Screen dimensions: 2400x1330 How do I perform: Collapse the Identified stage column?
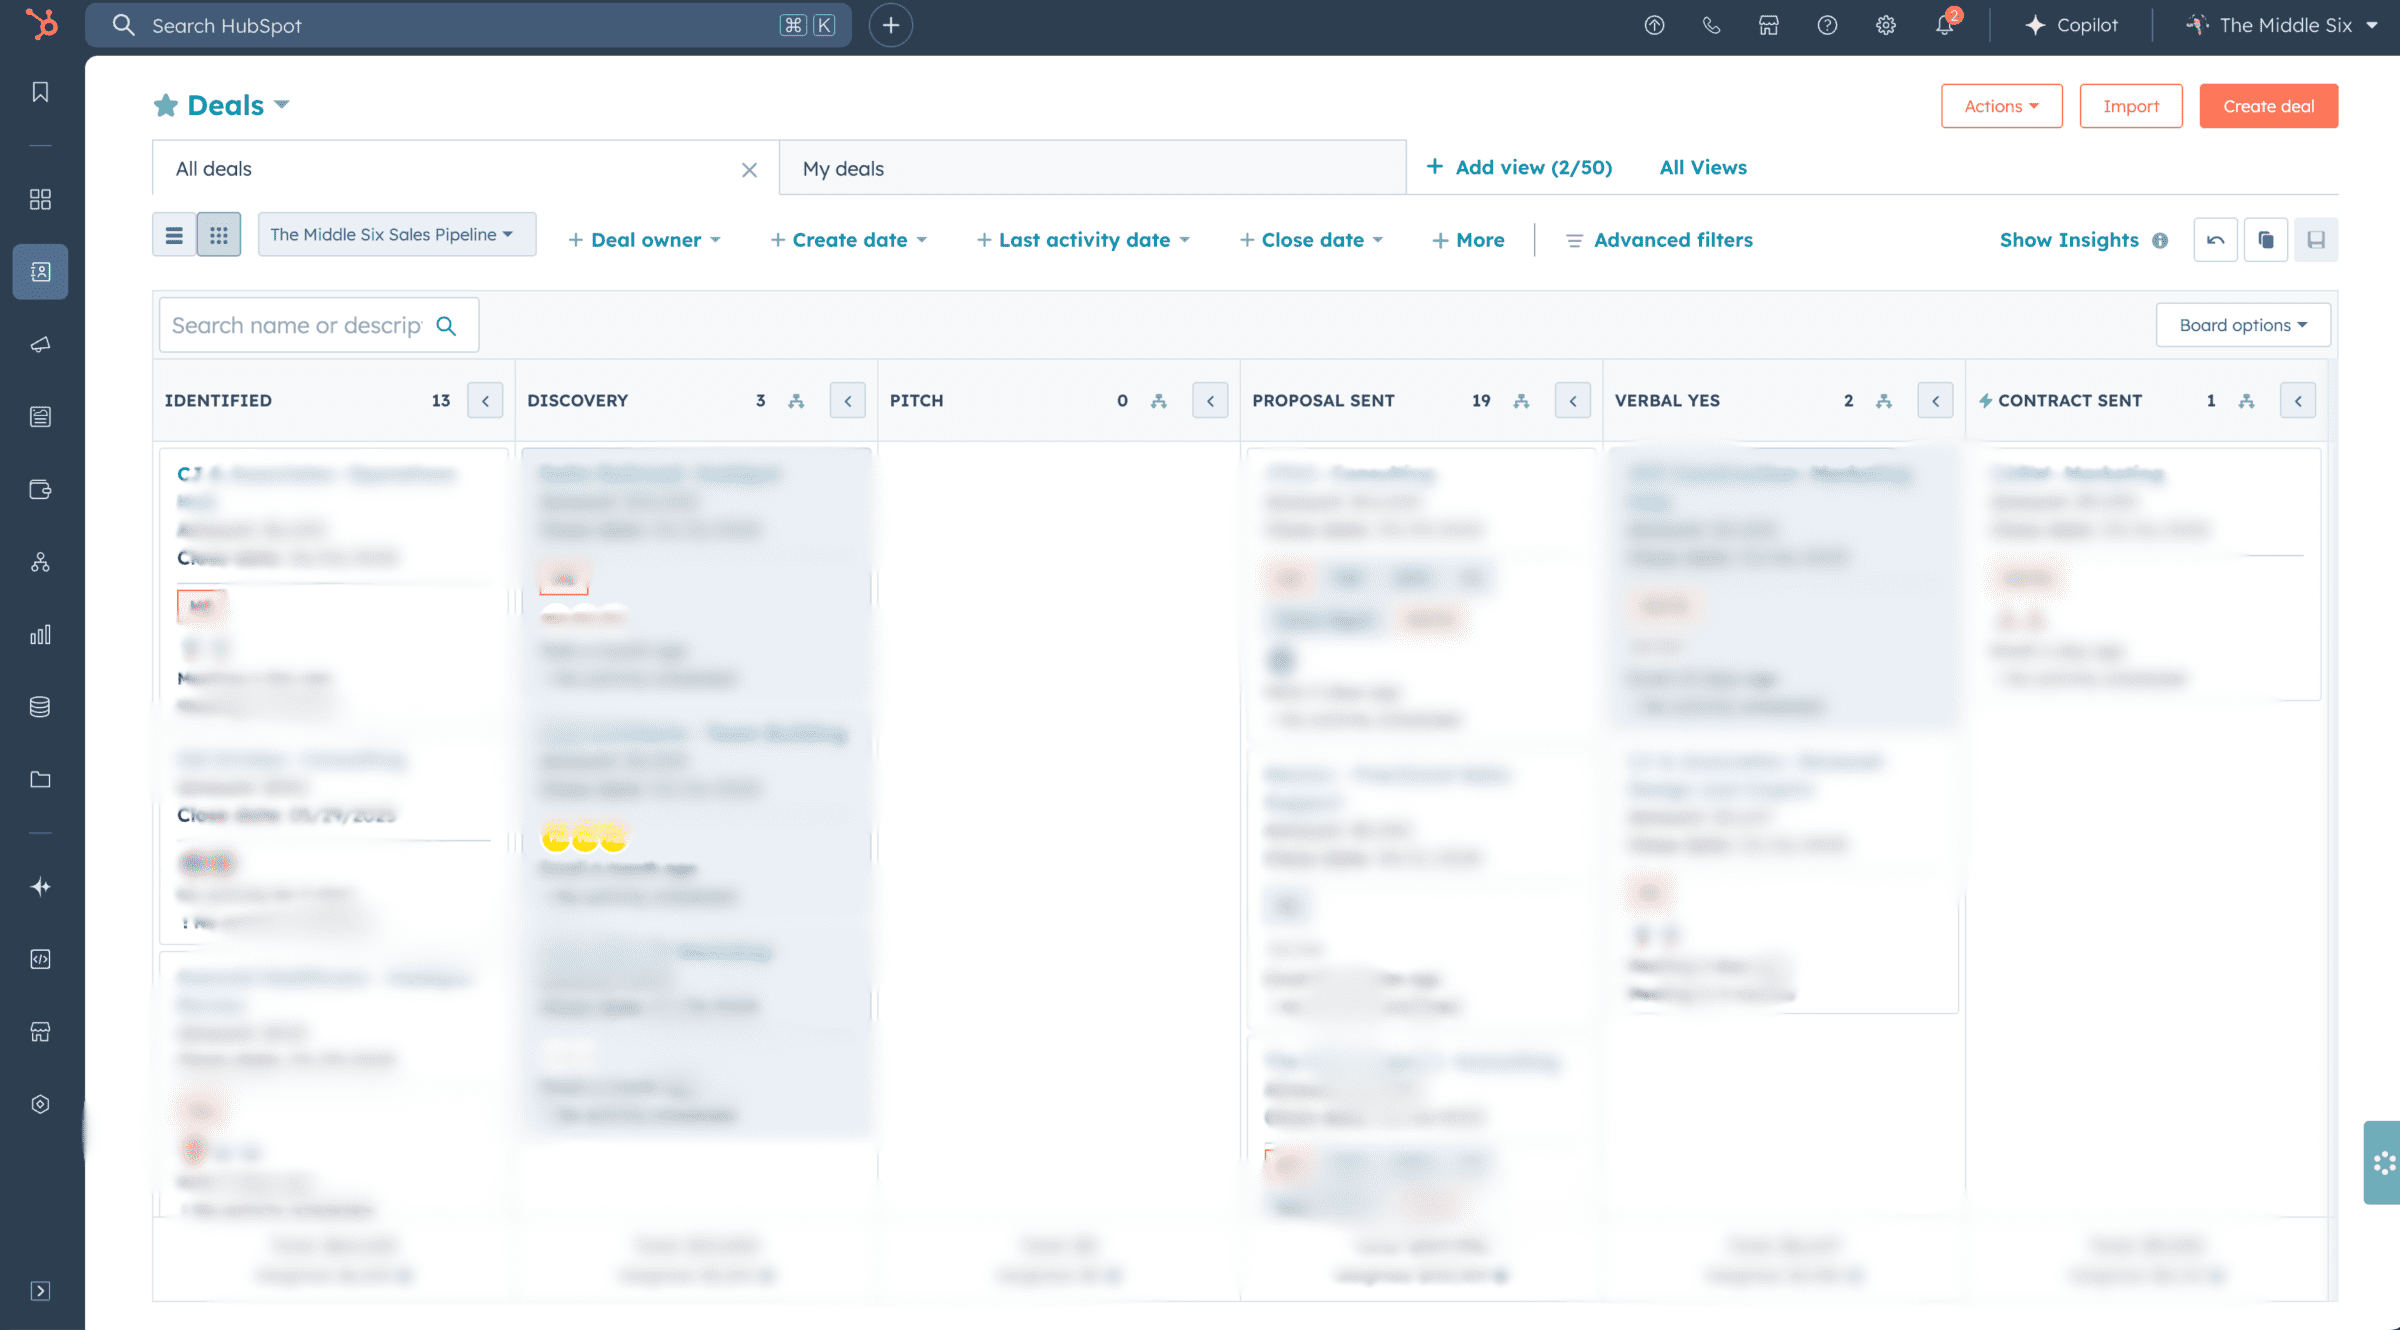click(485, 401)
